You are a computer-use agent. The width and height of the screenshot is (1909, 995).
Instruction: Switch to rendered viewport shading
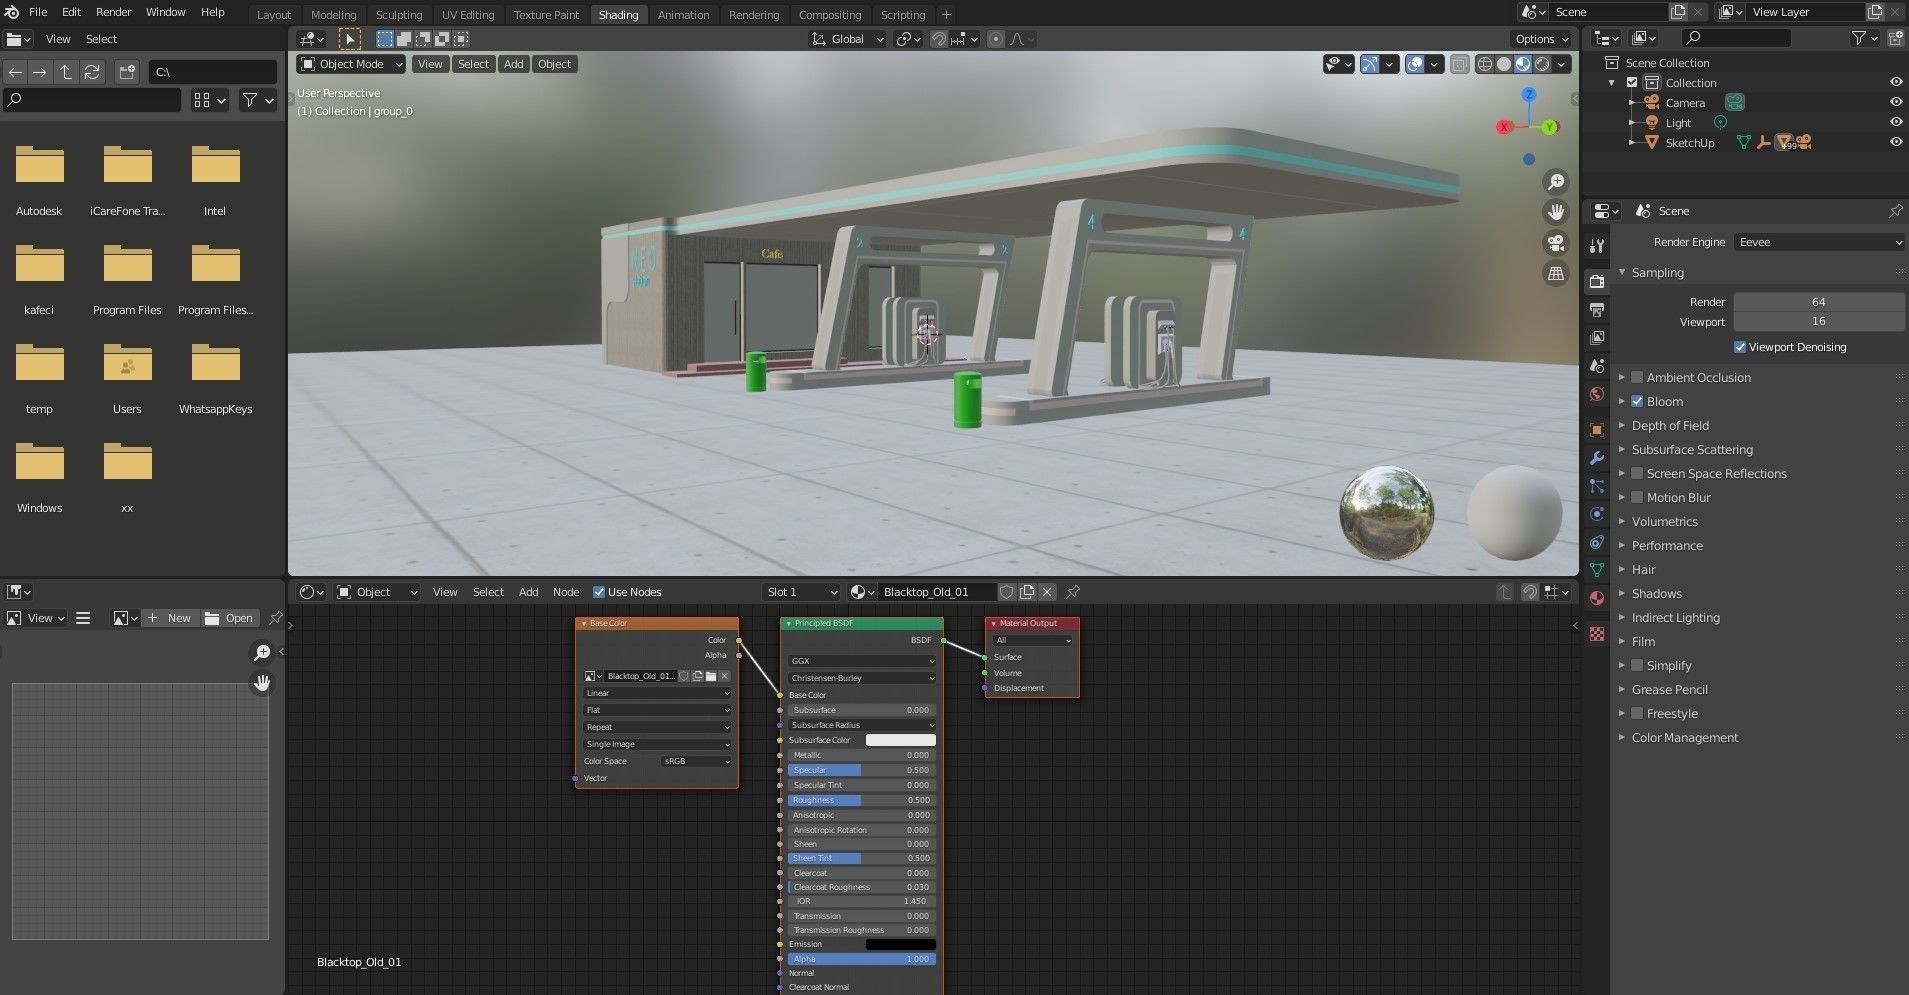(1543, 64)
